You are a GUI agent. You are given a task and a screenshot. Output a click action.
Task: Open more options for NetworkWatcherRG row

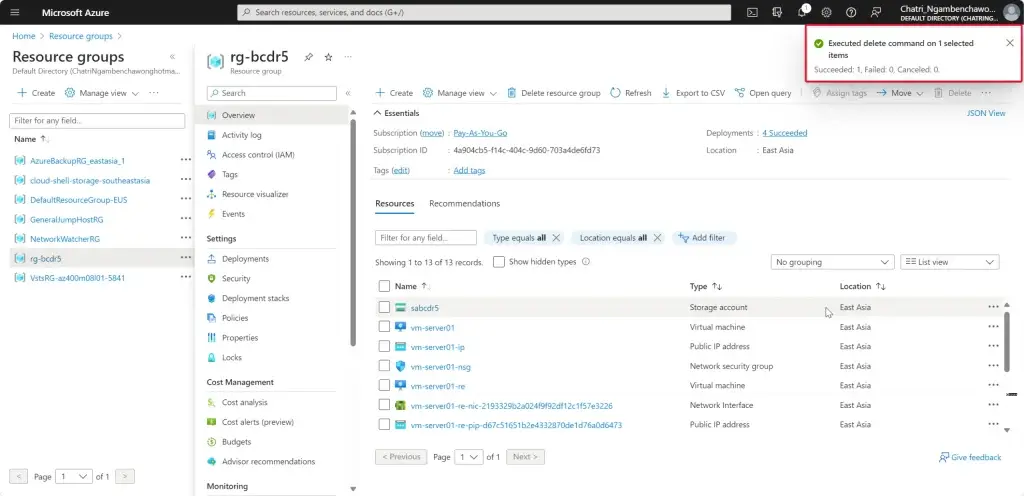(x=185, y=238)
